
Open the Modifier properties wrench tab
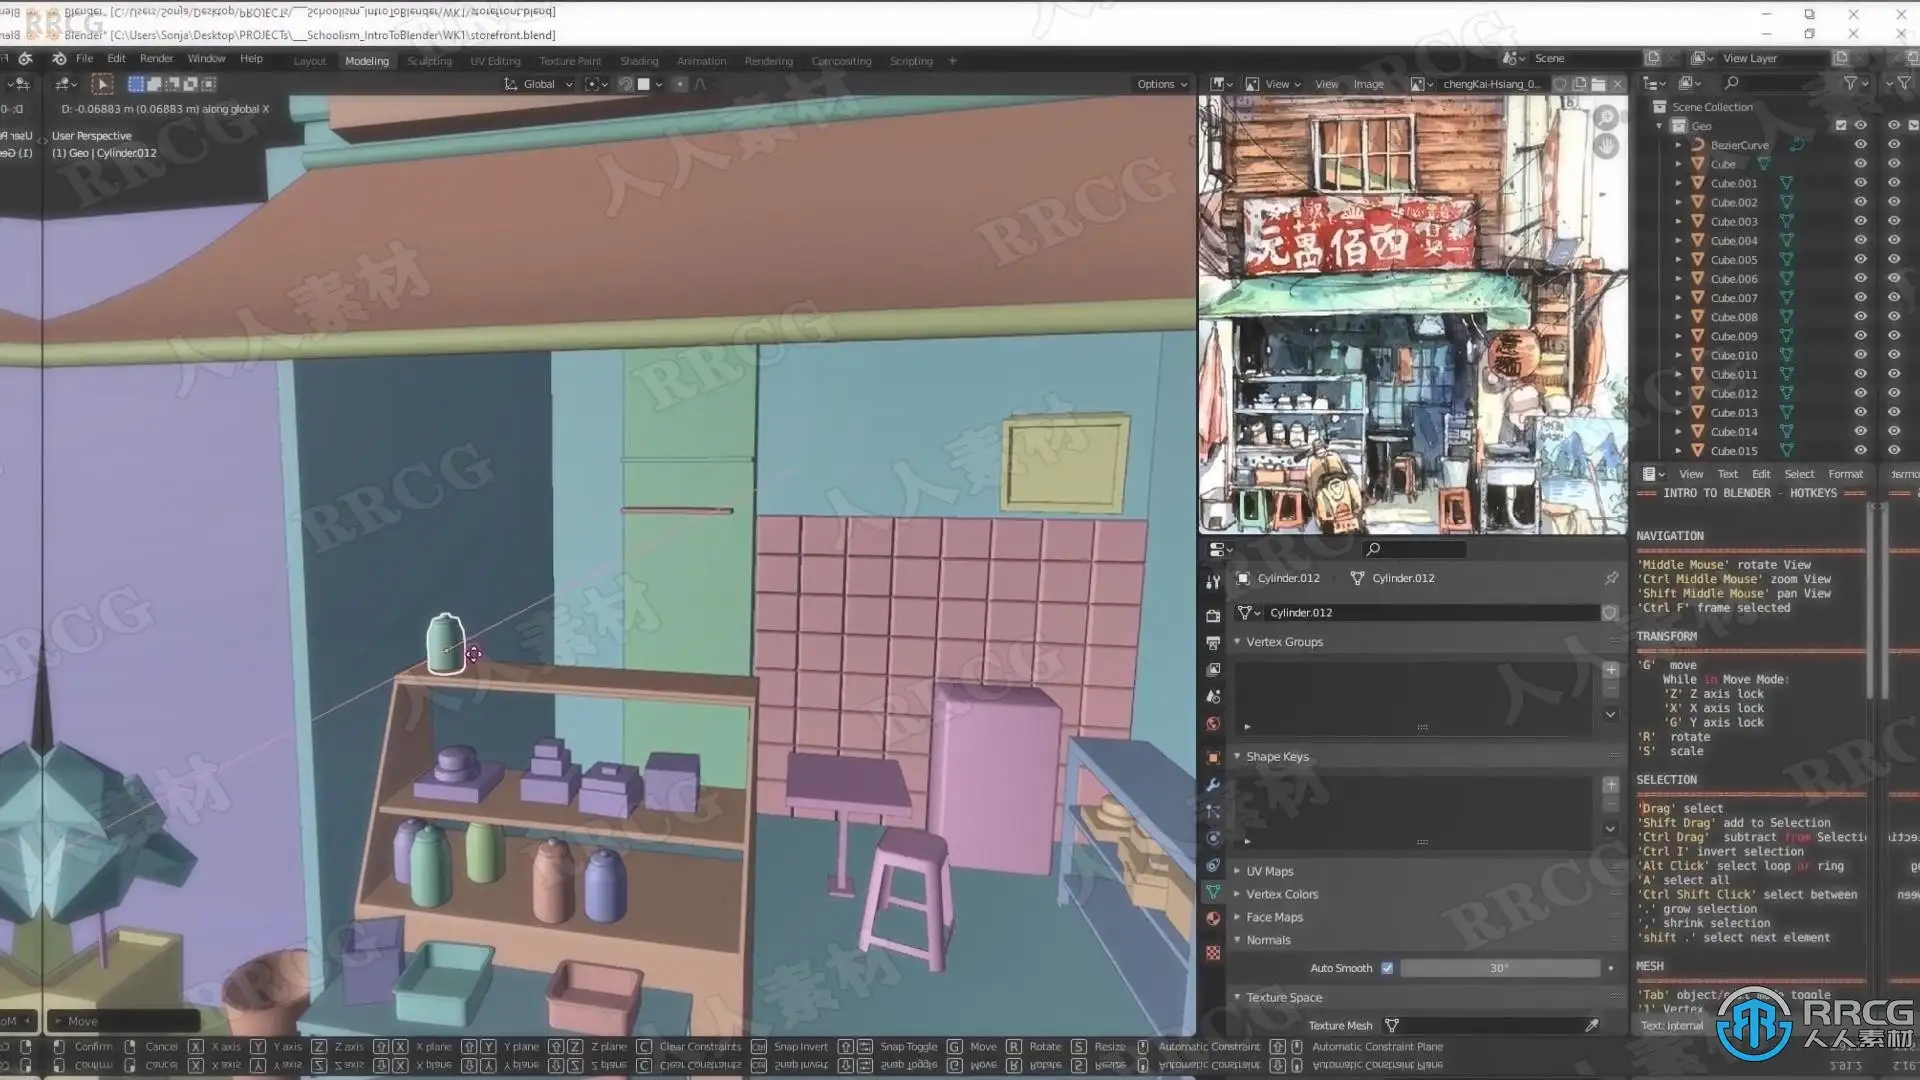pyautogui.click(x=1213, y=785)
